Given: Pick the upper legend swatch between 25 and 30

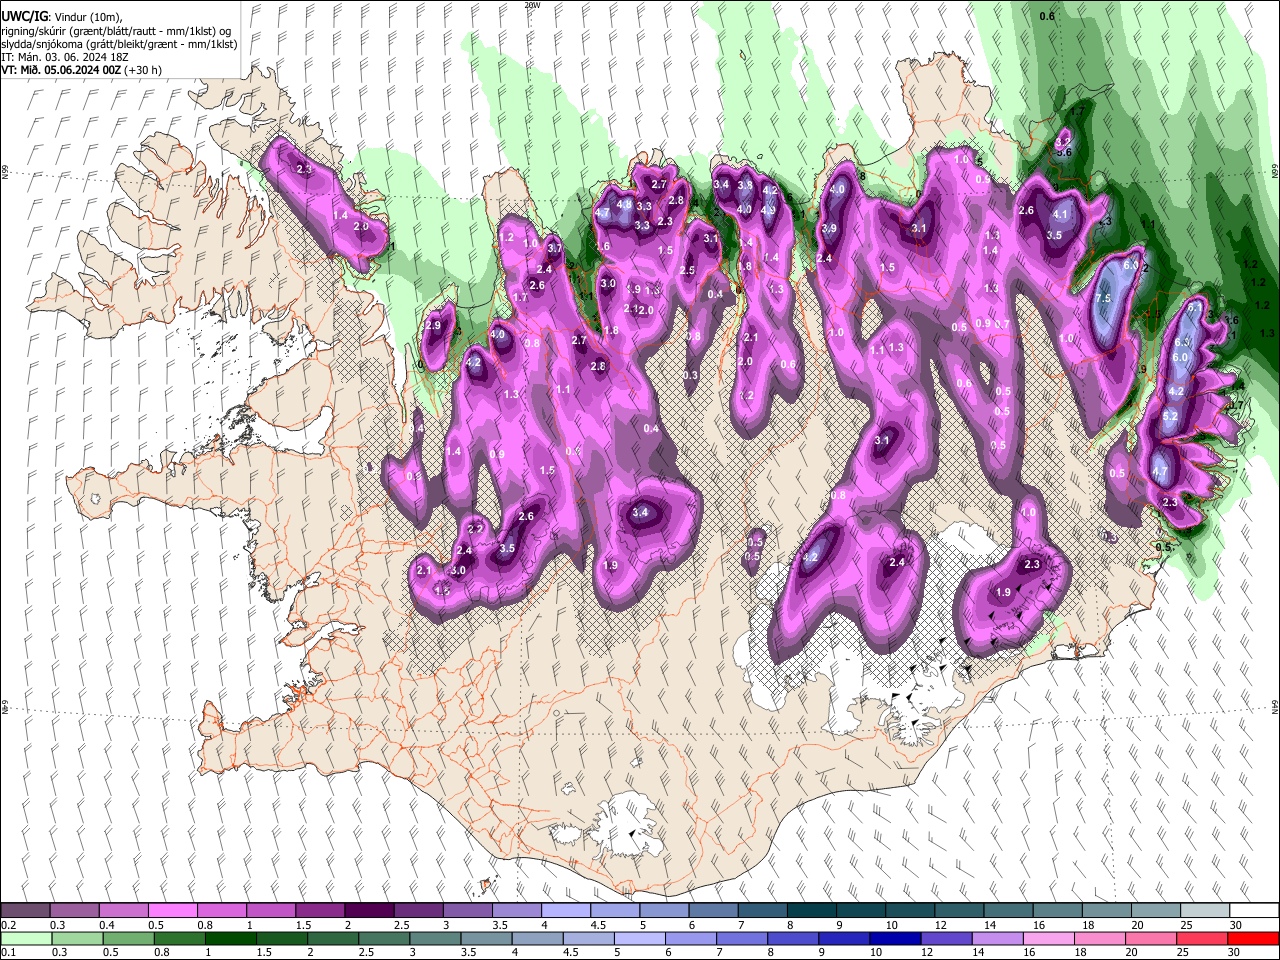Looking at the screenshot, I should (1204, 911).
